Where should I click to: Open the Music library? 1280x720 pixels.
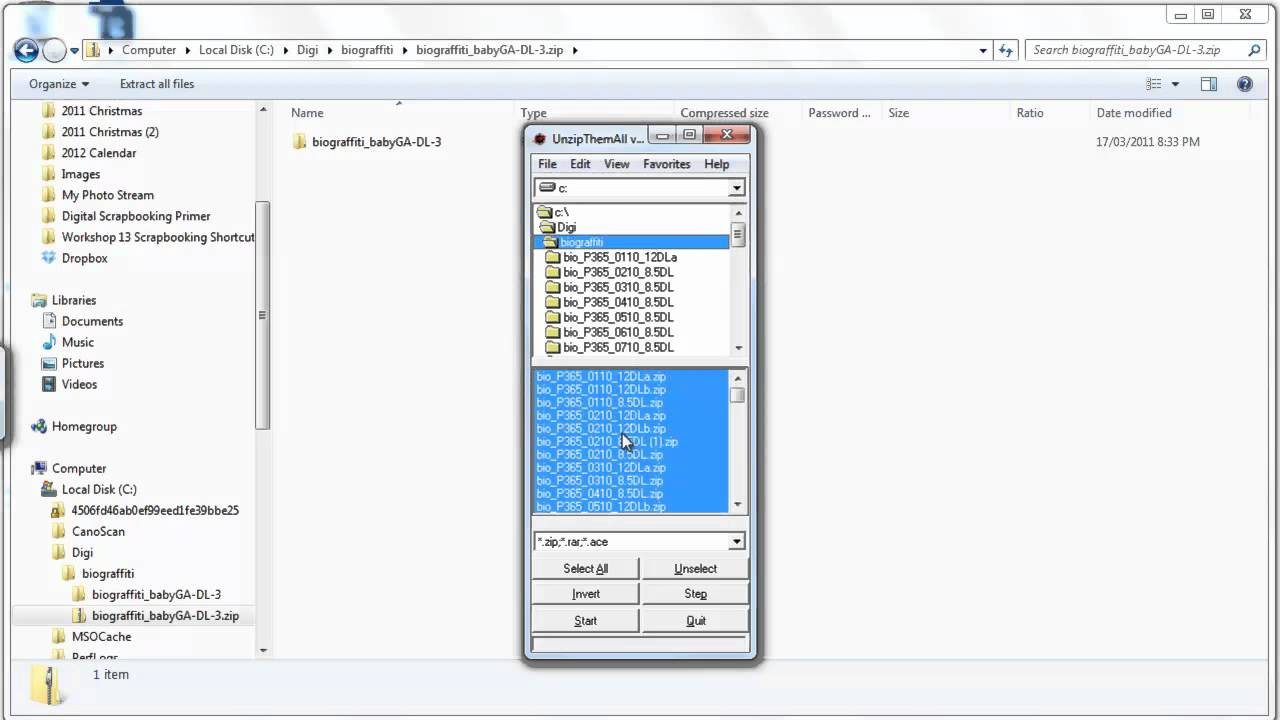[x=78, y=342]
